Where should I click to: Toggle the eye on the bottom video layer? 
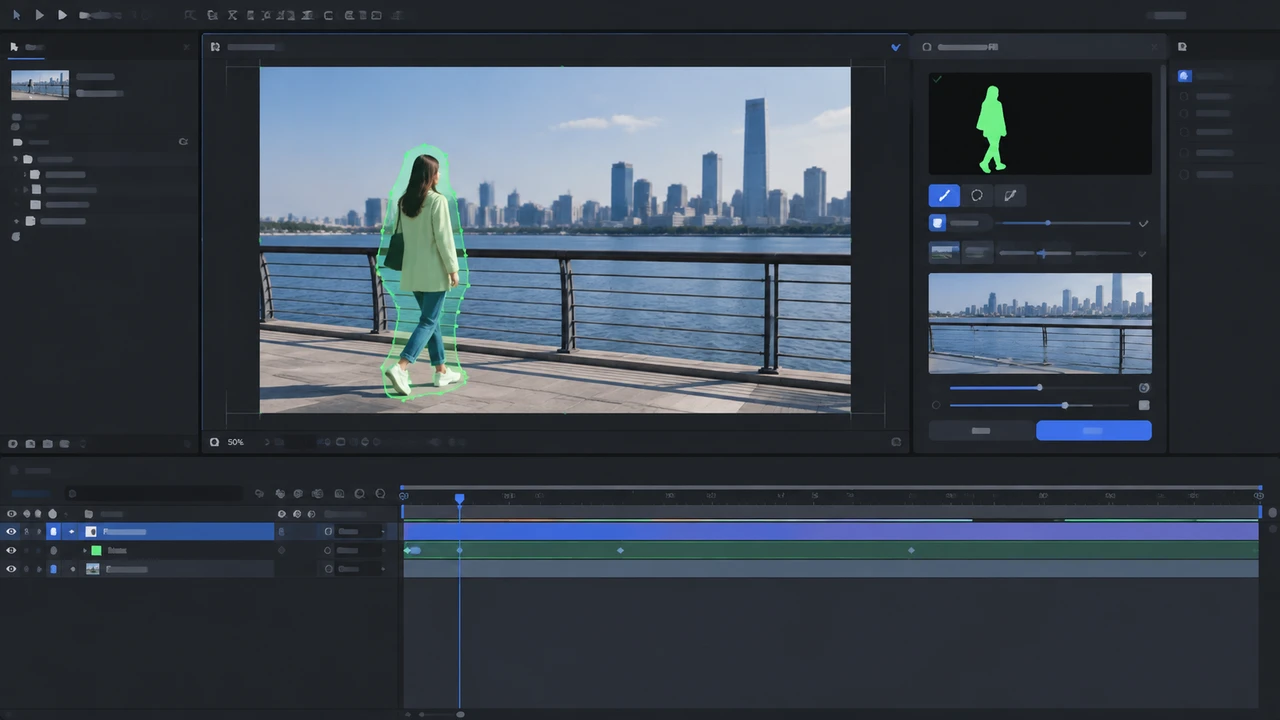coord(12,569)
